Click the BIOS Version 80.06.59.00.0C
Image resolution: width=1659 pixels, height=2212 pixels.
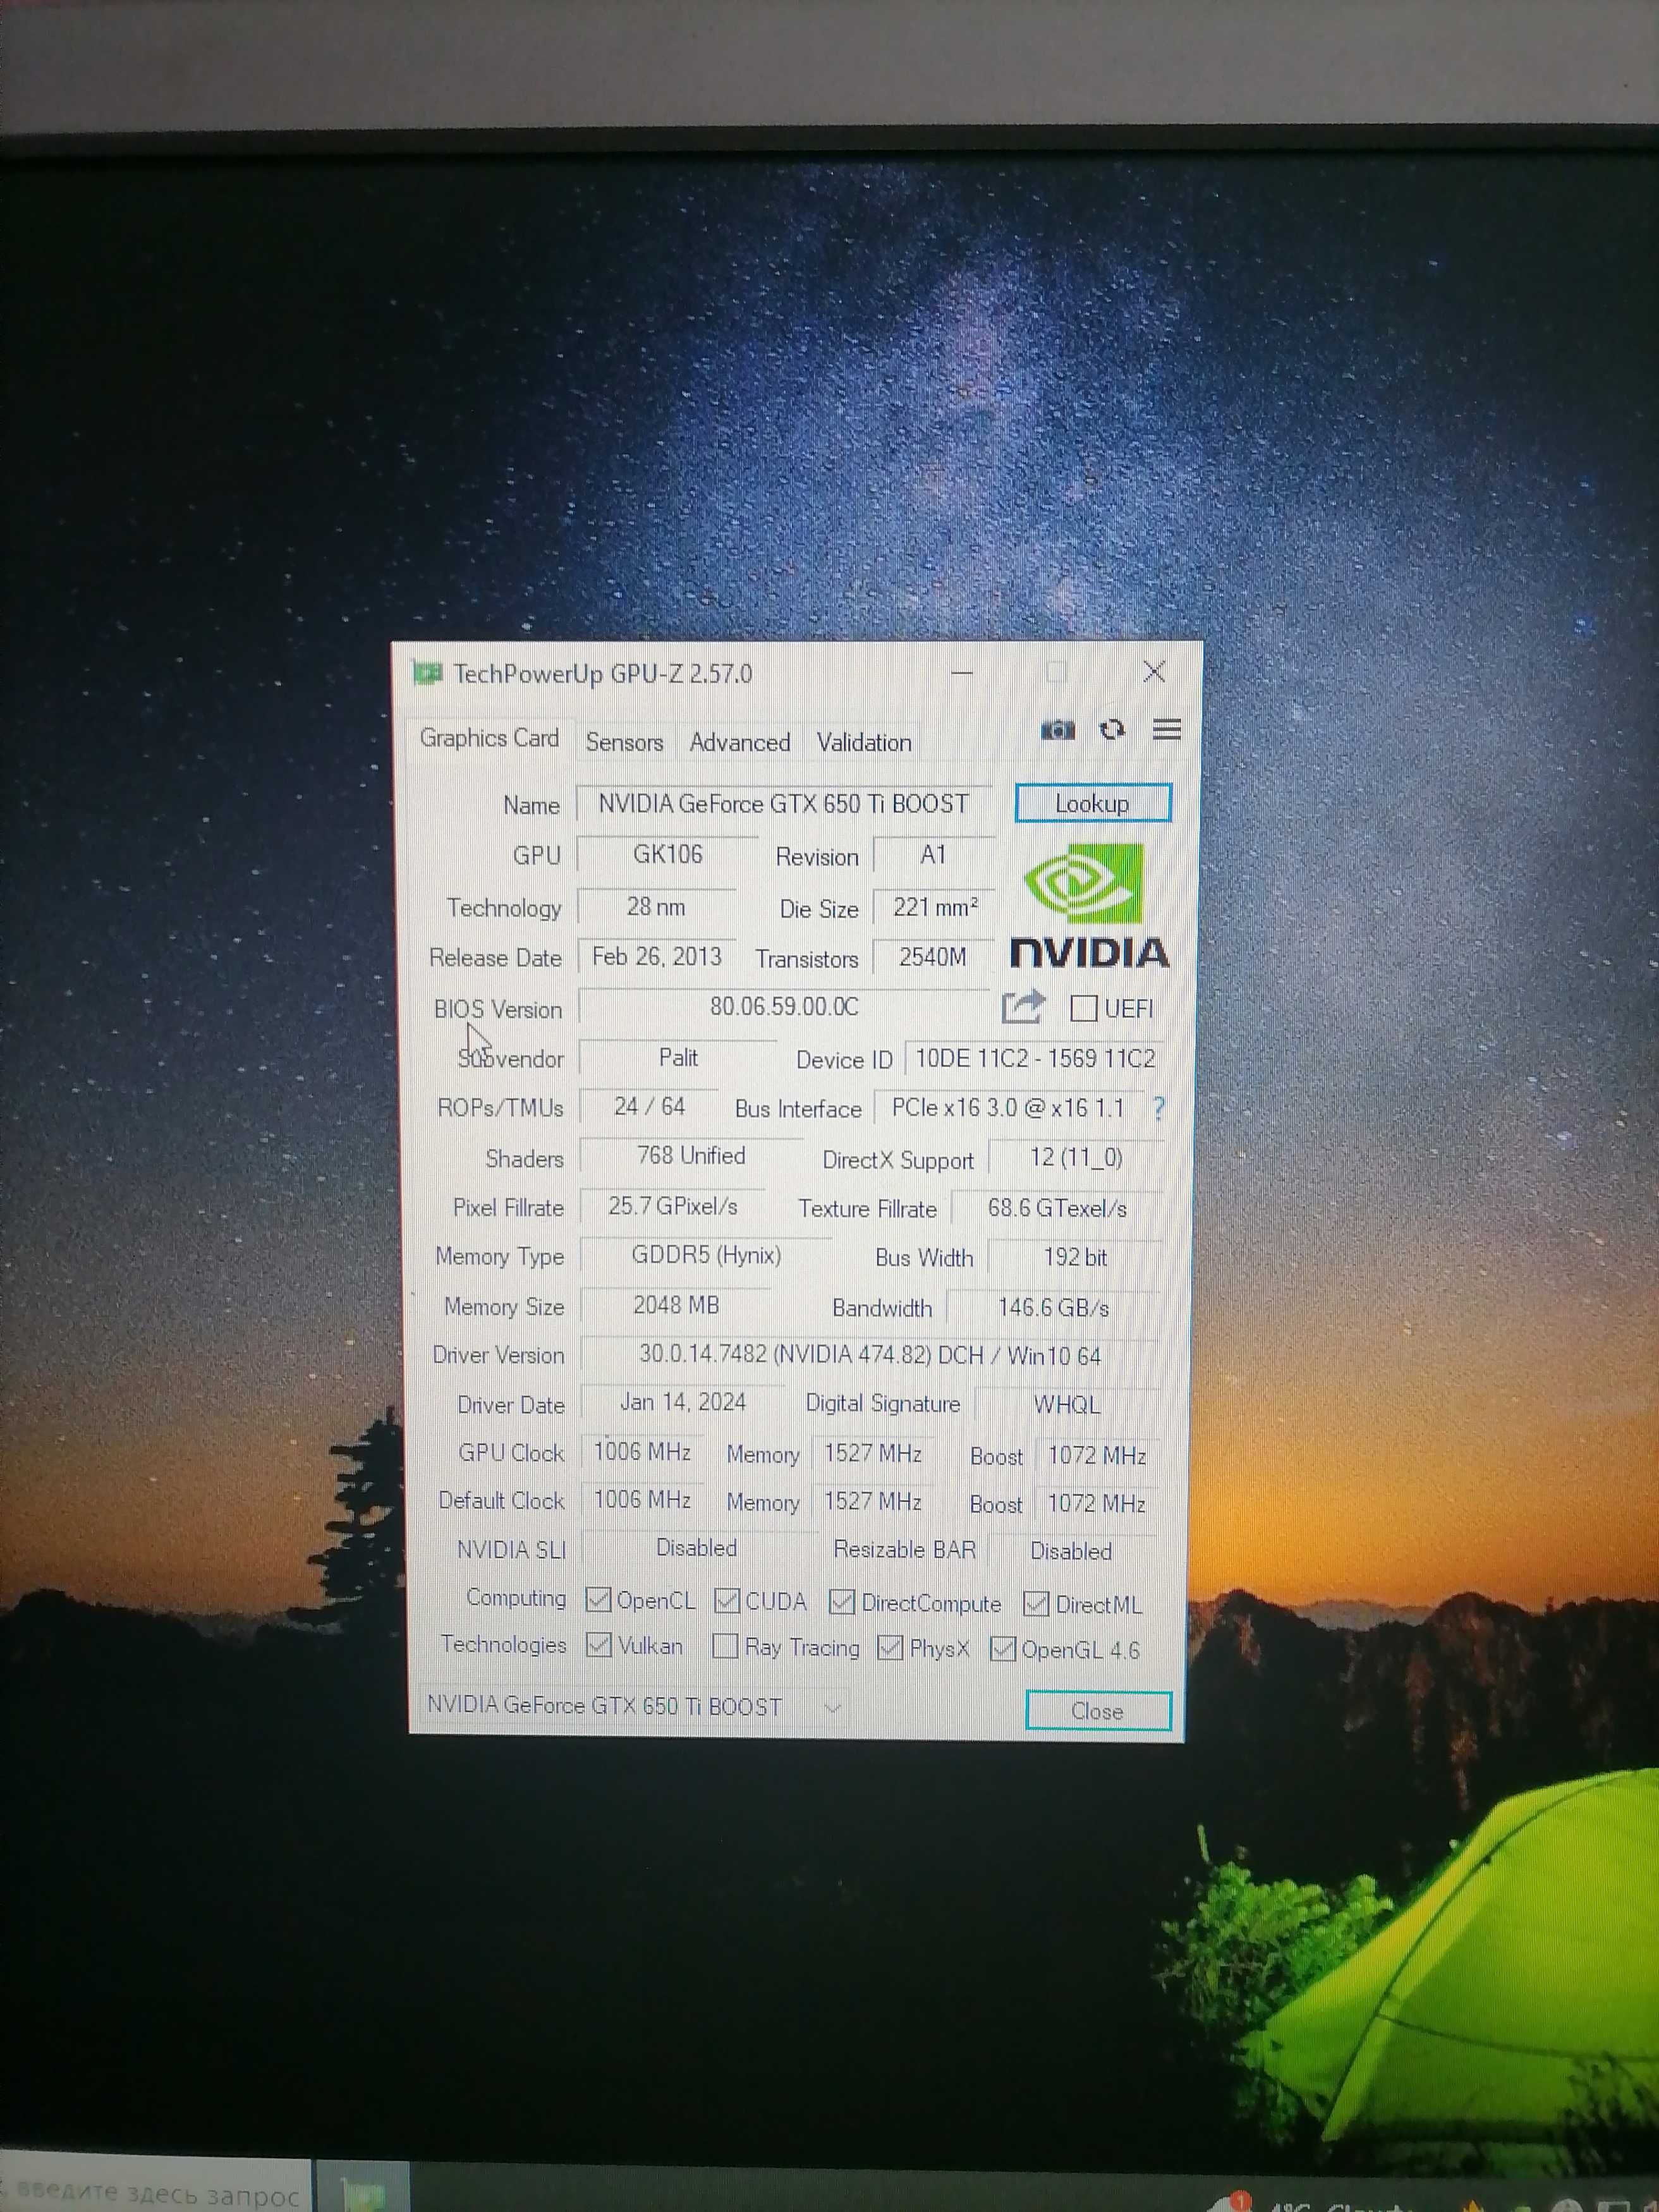pos(784,1007)
